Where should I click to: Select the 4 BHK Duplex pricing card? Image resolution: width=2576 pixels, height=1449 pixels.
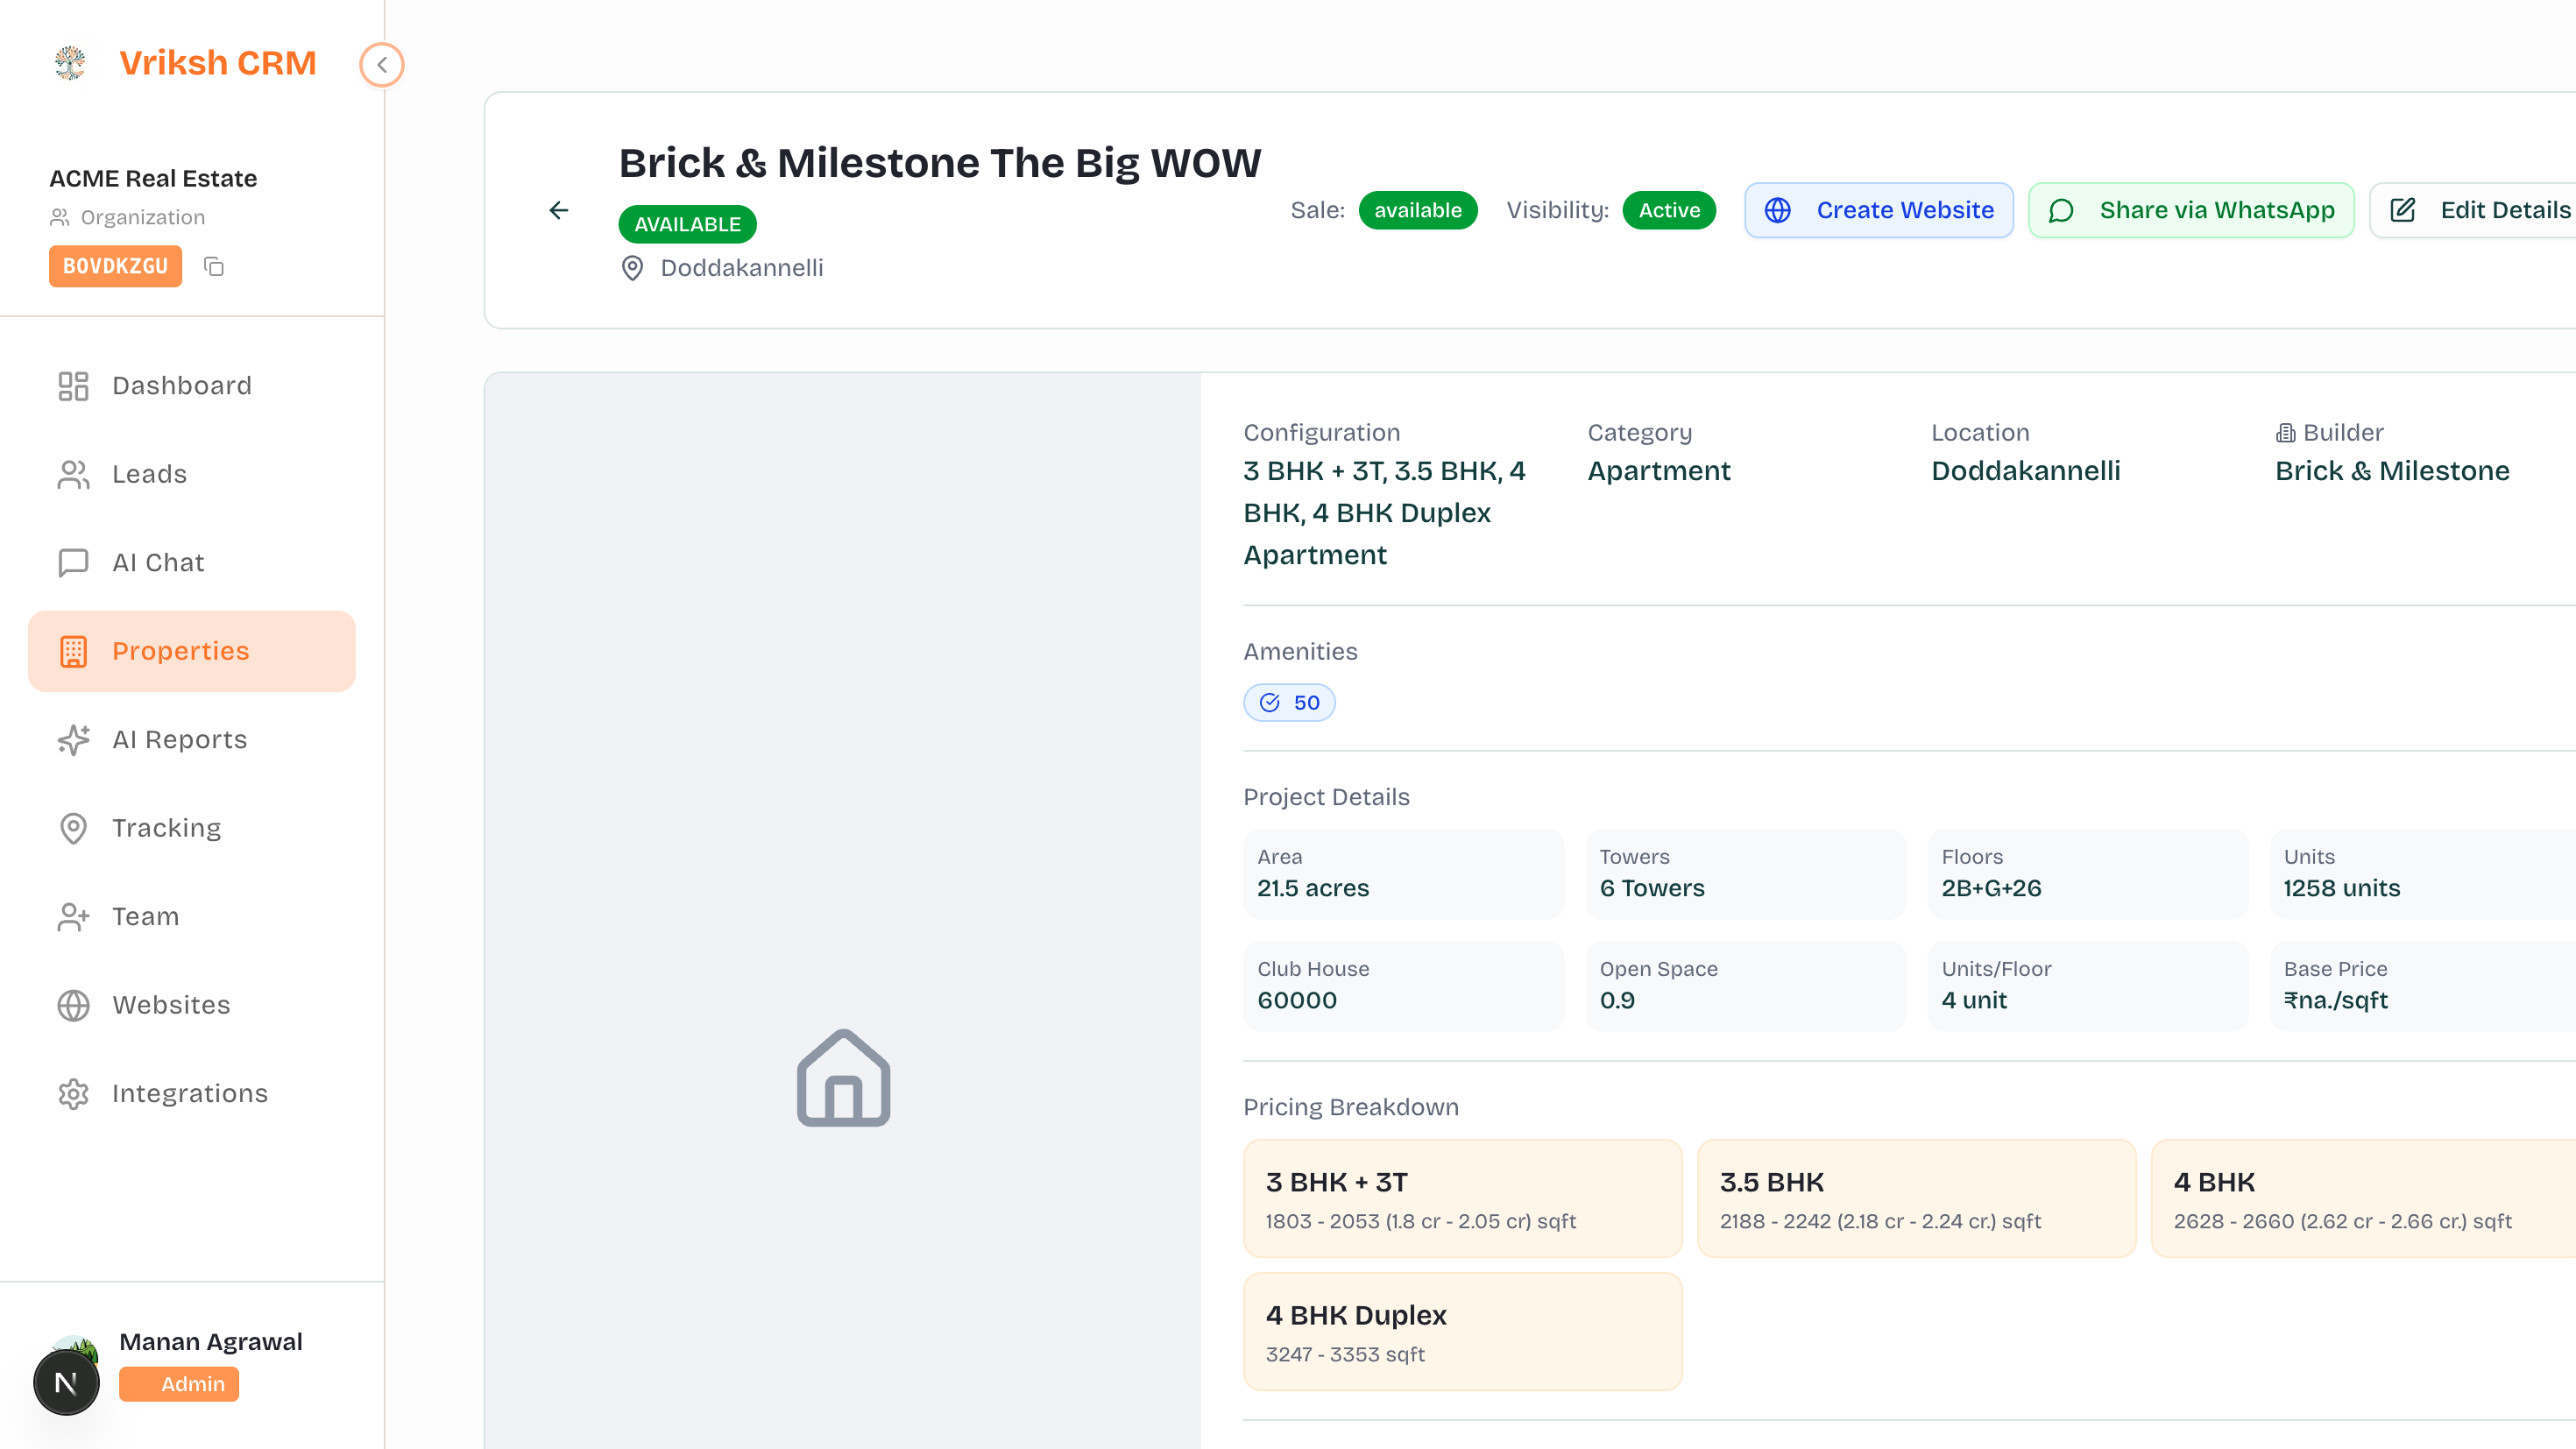click(x=1462, y=1331)
